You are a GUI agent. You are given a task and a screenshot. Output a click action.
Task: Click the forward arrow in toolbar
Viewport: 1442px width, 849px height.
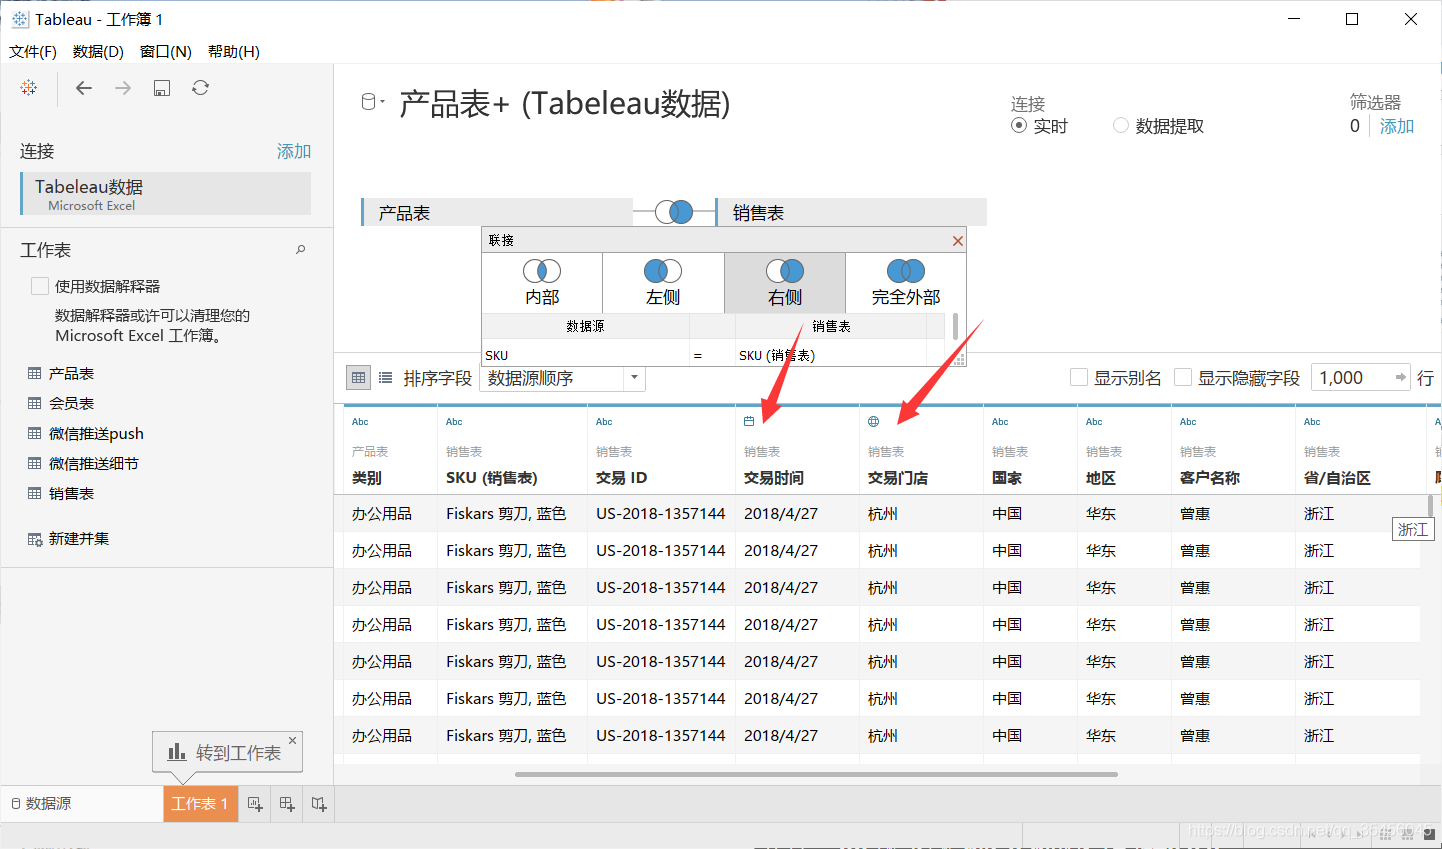click(123, 88)
